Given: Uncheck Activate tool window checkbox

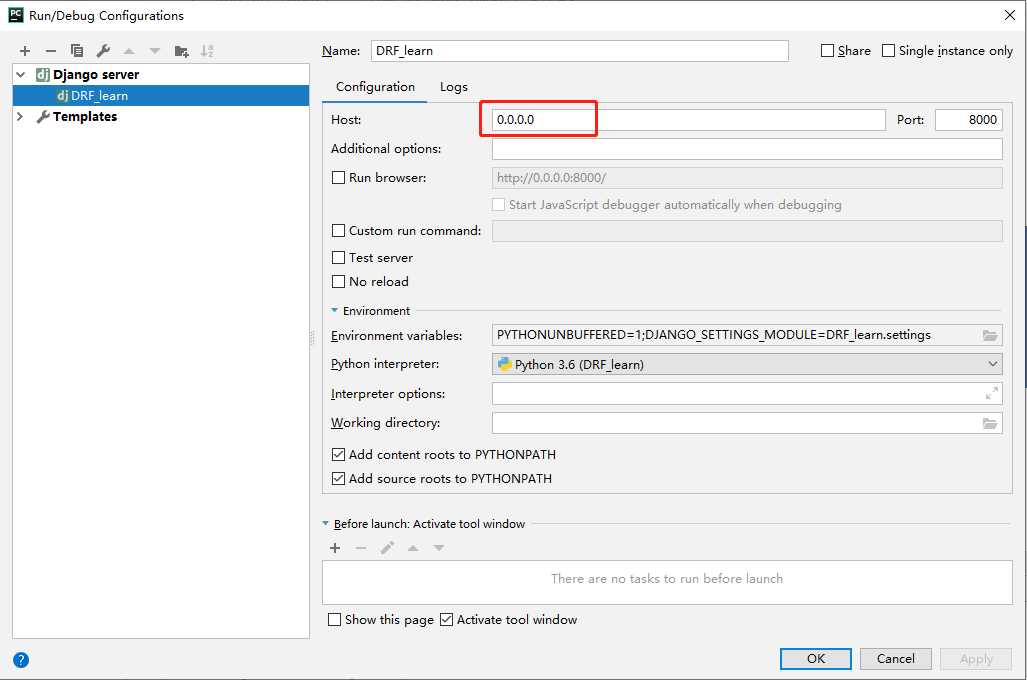Looking at the screenshot, I should click(446, 620).
